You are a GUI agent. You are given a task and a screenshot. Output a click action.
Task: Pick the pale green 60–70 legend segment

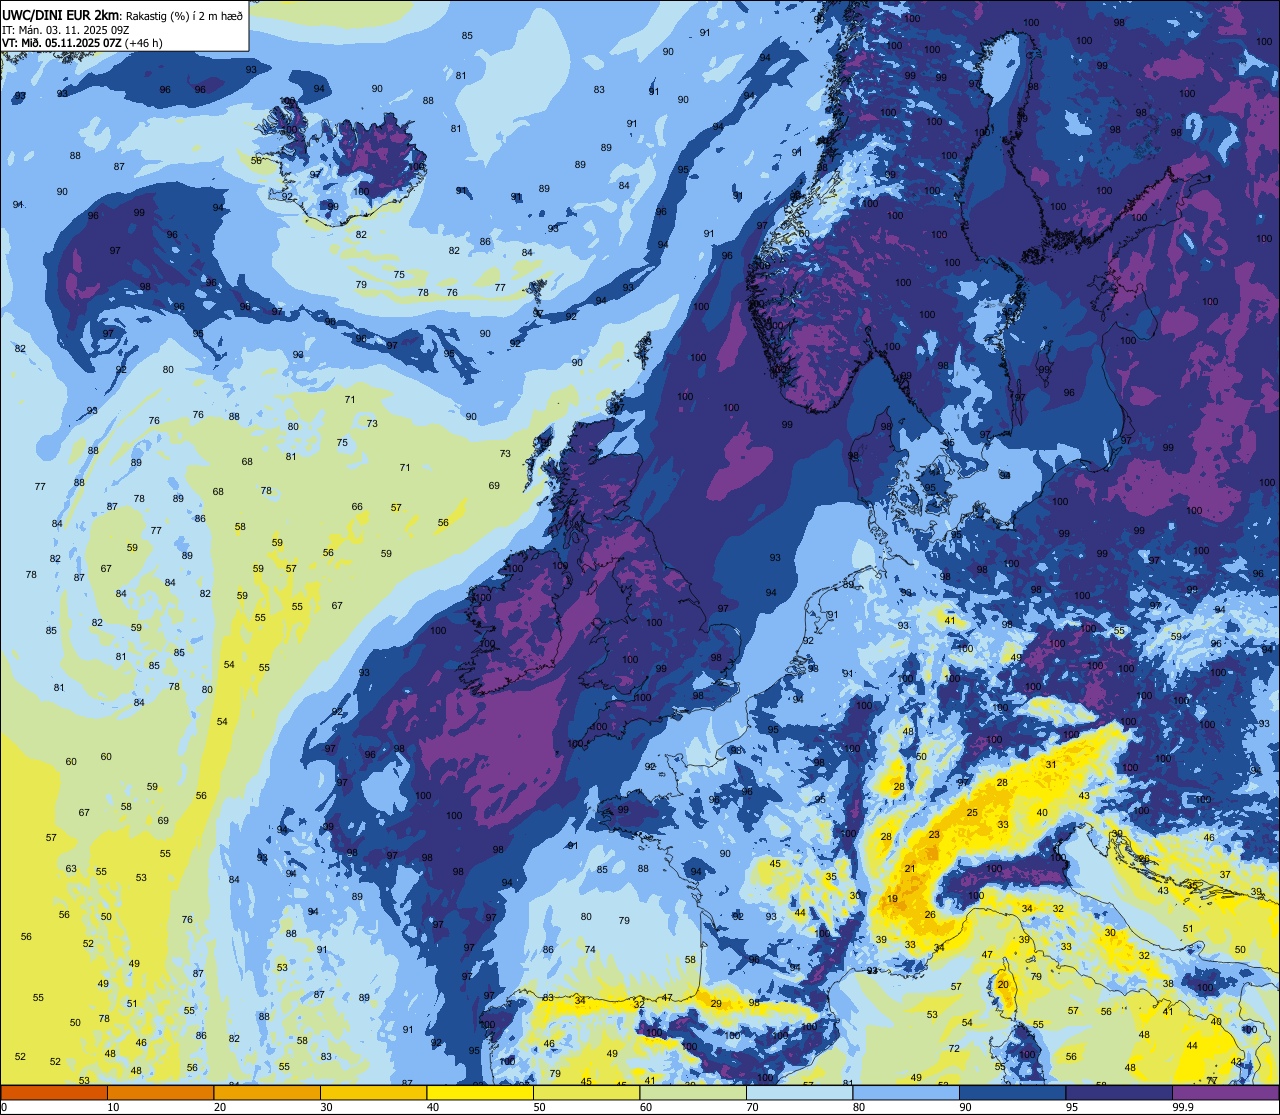(693, 1093)
